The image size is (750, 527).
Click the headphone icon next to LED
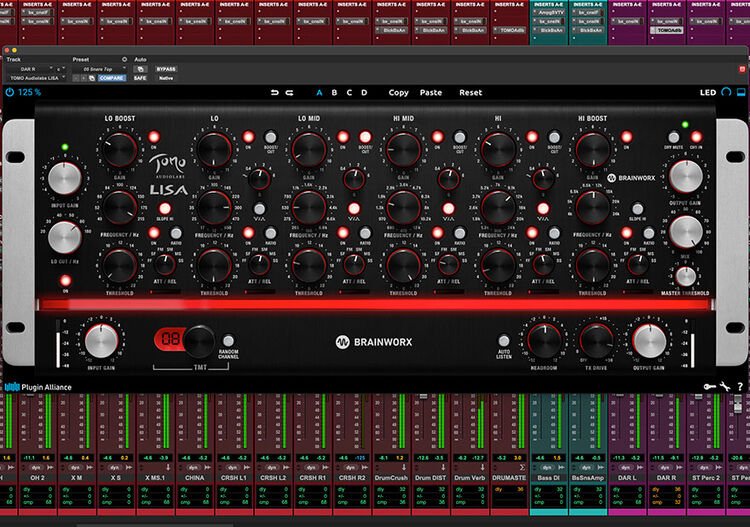point(726,92)
